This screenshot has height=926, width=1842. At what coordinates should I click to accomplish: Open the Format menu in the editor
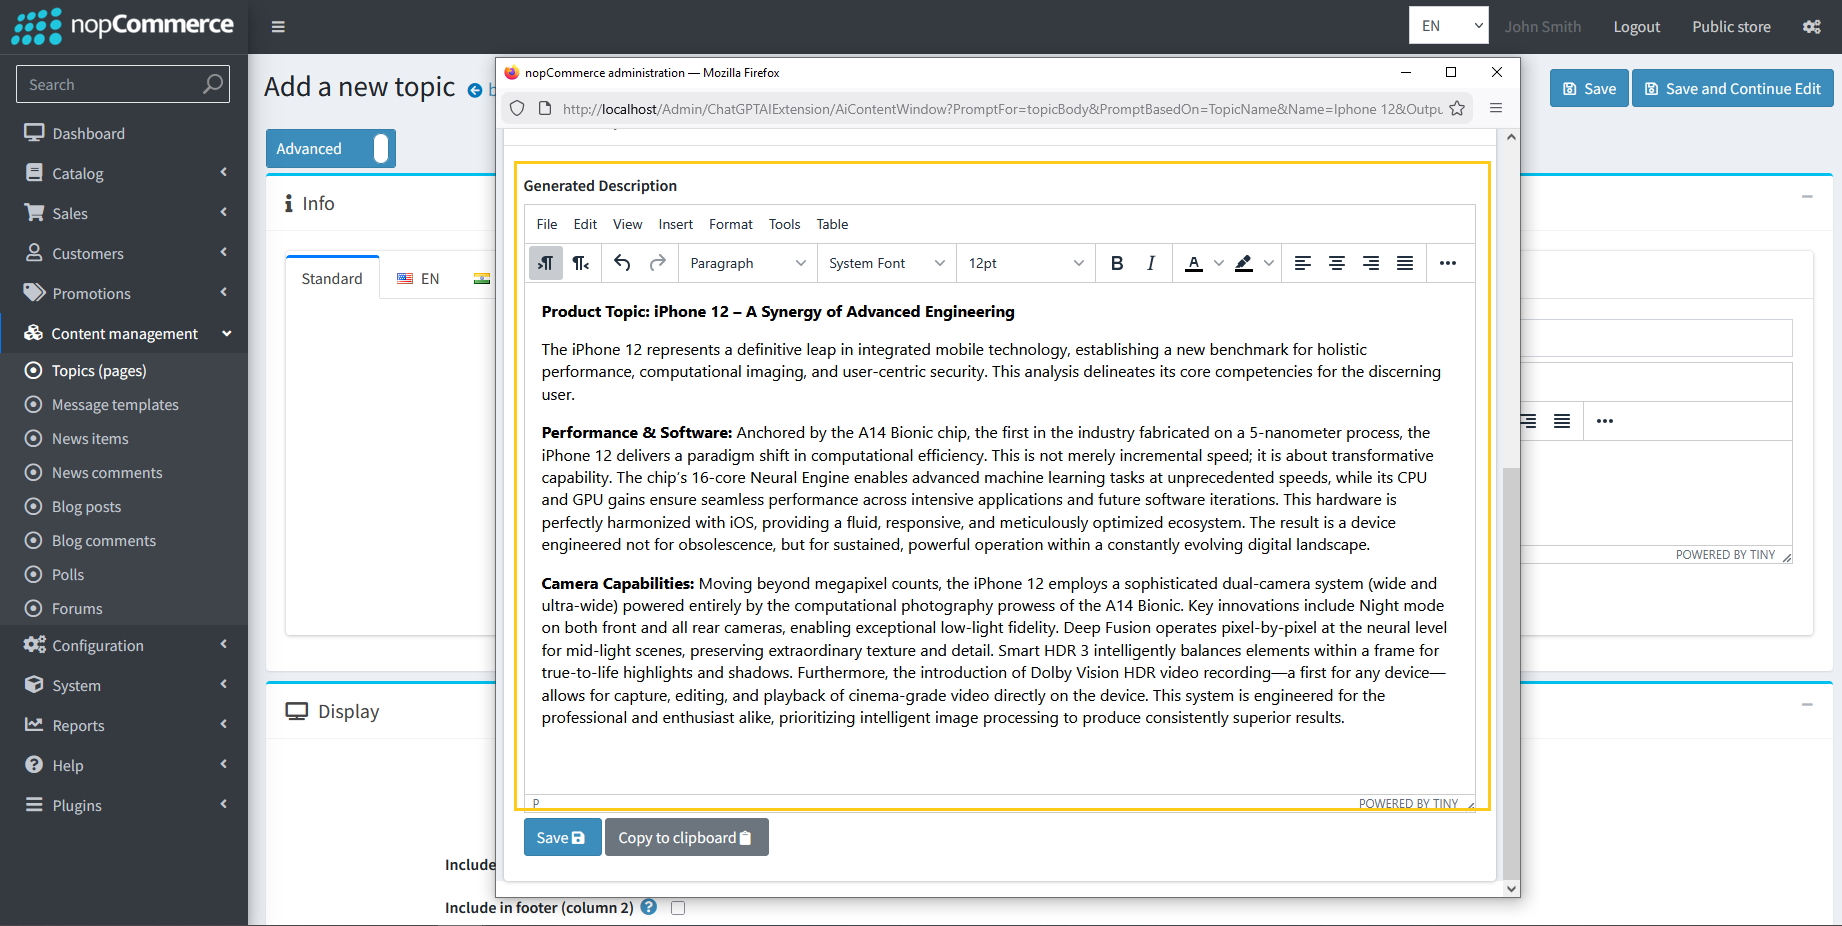[730, 224]
